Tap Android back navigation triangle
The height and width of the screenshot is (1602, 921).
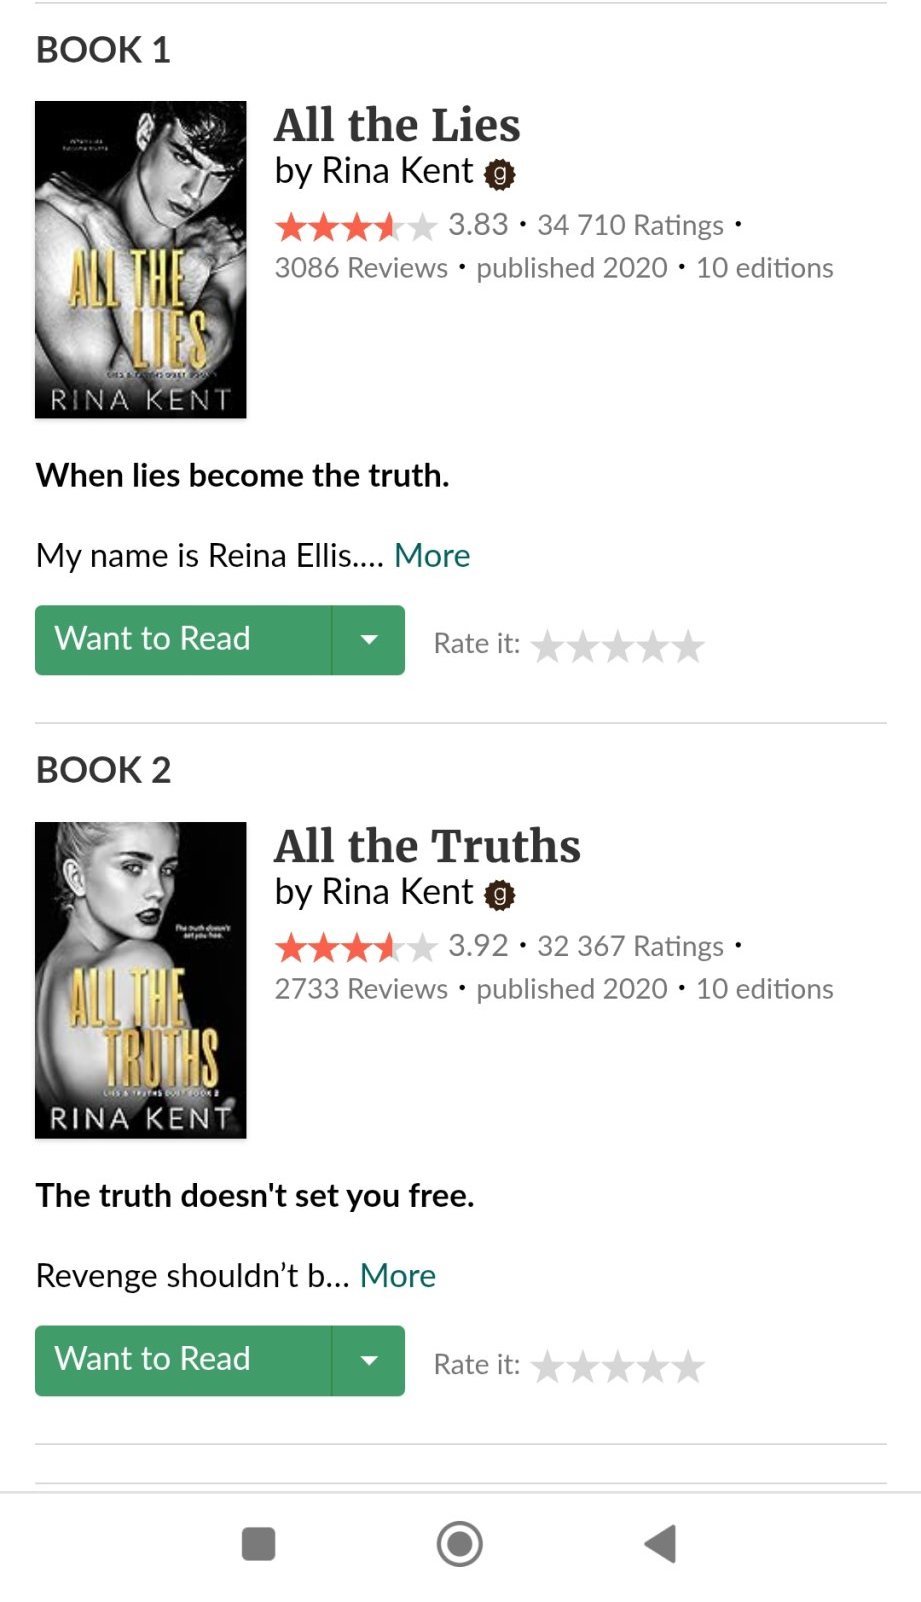(x=661, y=1544)
